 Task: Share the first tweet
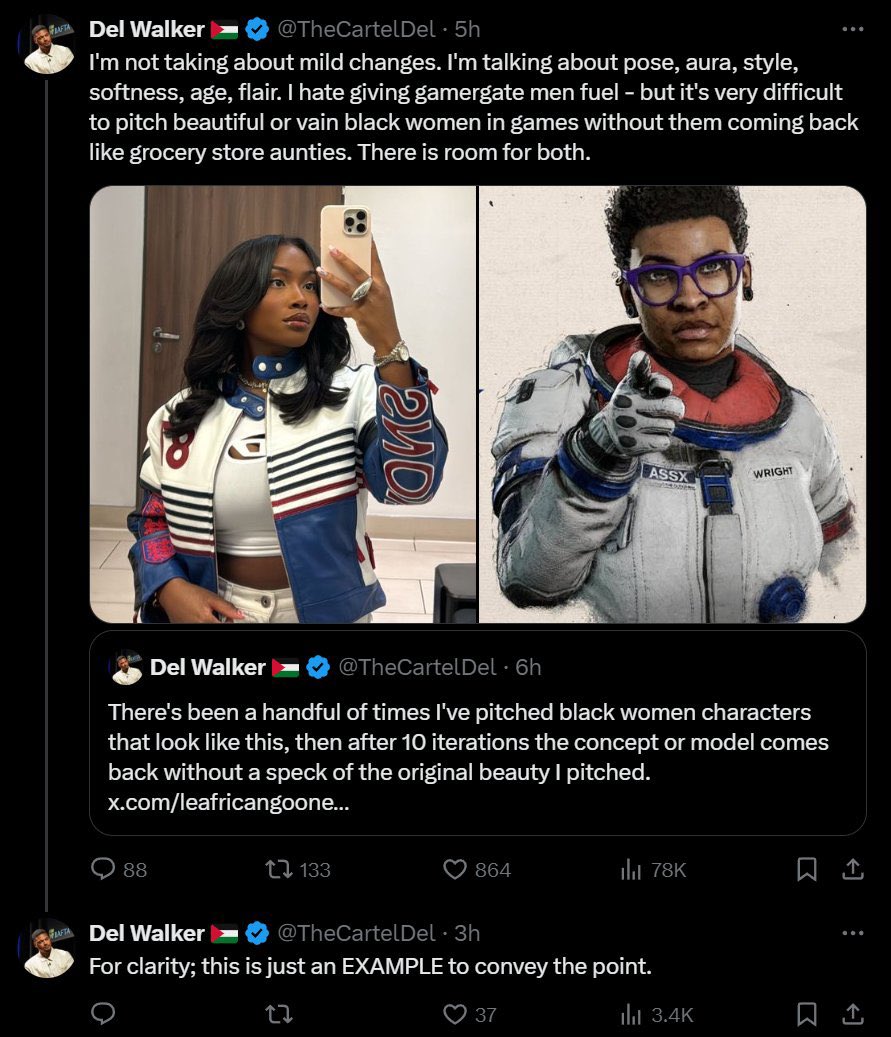(852, 870)
